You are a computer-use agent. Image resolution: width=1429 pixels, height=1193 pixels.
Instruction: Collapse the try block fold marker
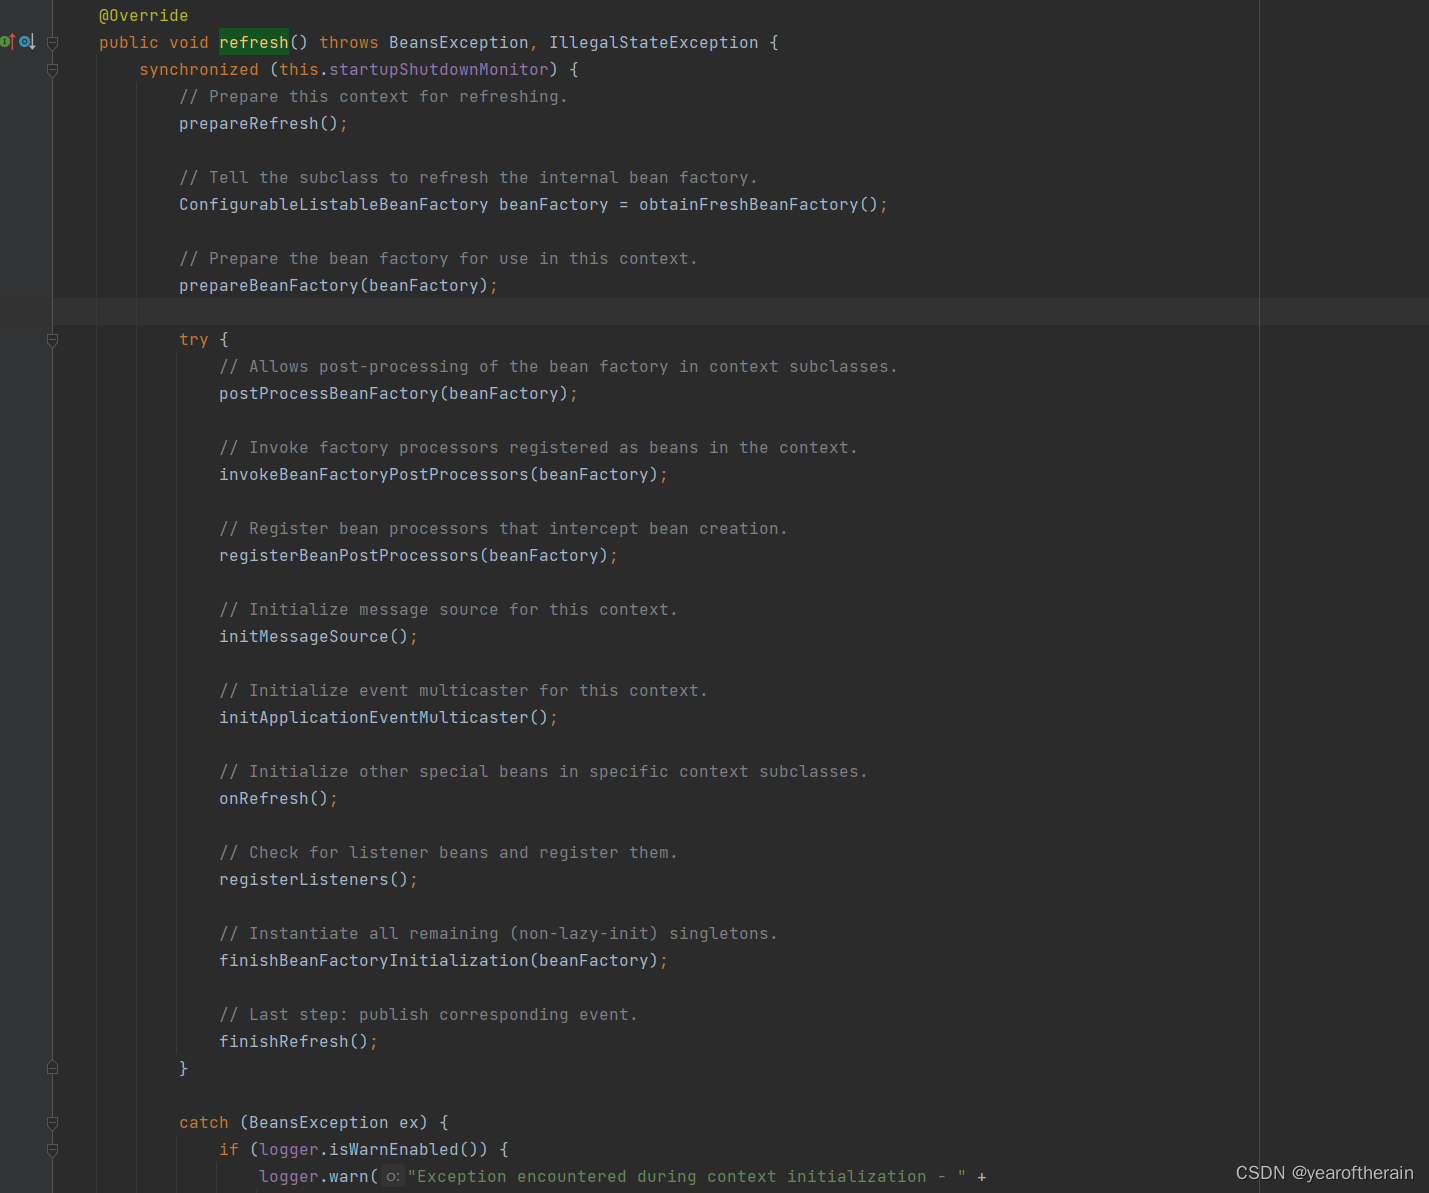52,340
